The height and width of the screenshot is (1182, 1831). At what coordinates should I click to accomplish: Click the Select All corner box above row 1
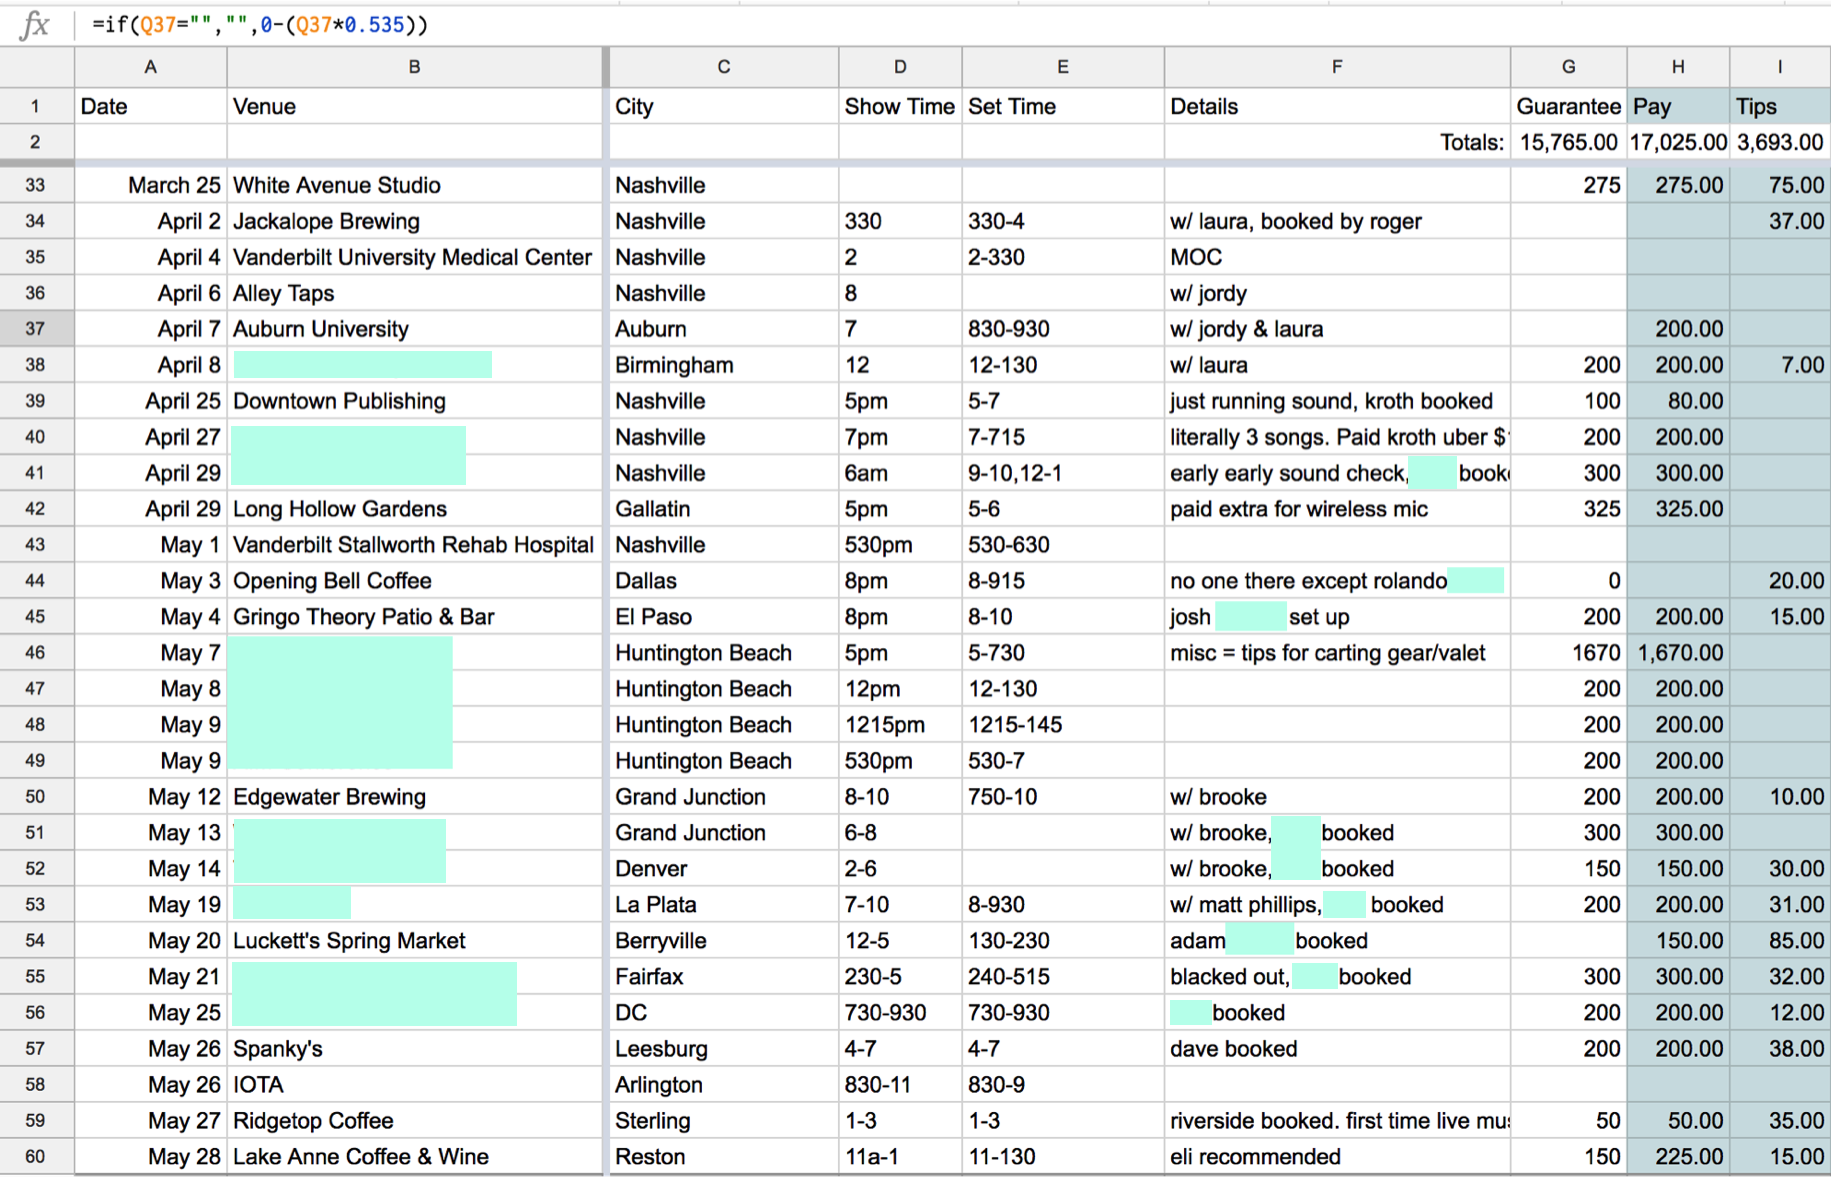(36, 66)
